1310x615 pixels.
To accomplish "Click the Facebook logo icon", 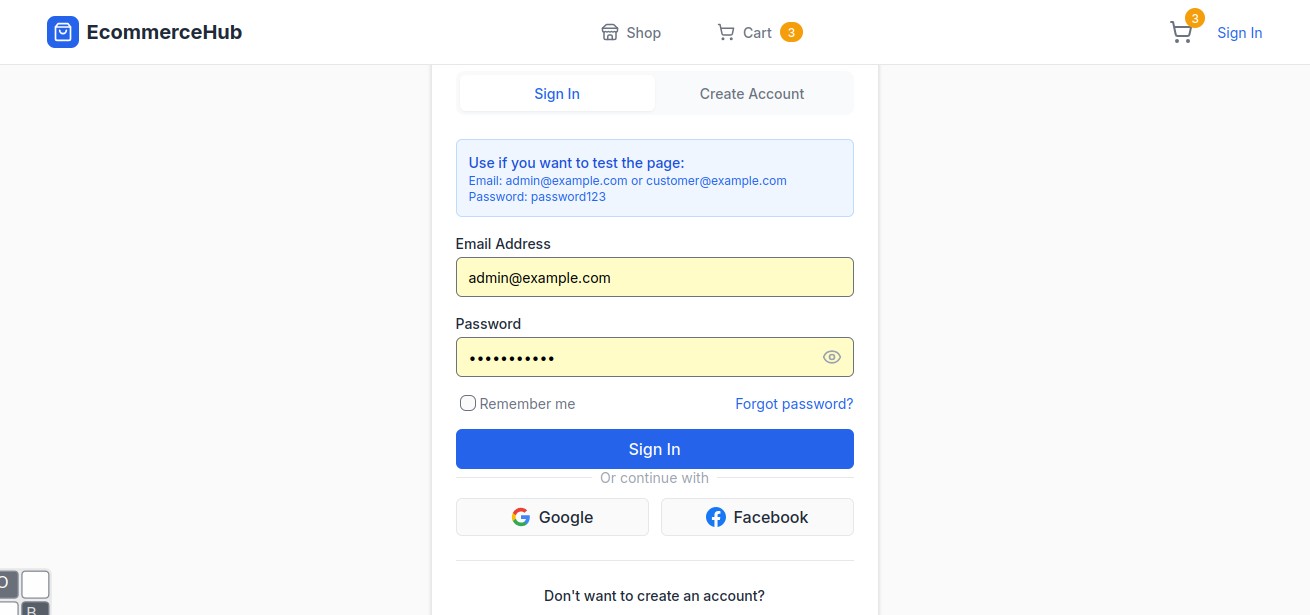I will pos(716,517).
